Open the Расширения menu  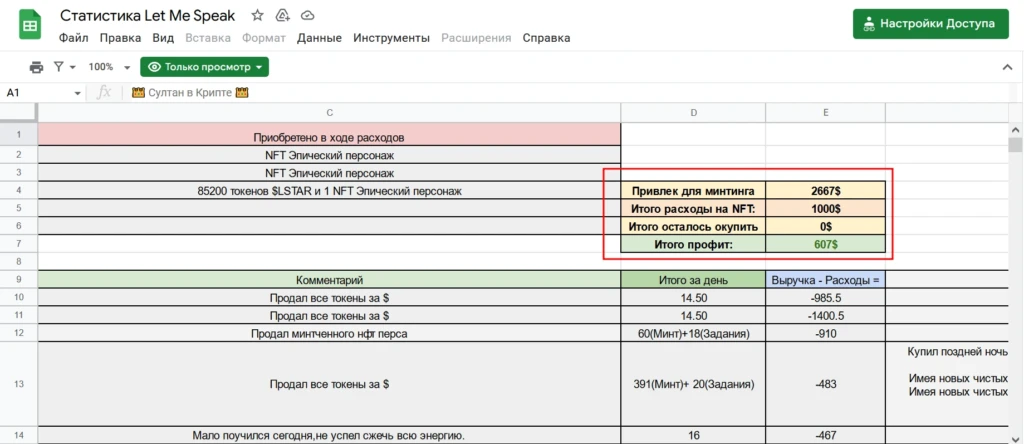[476, 38]
